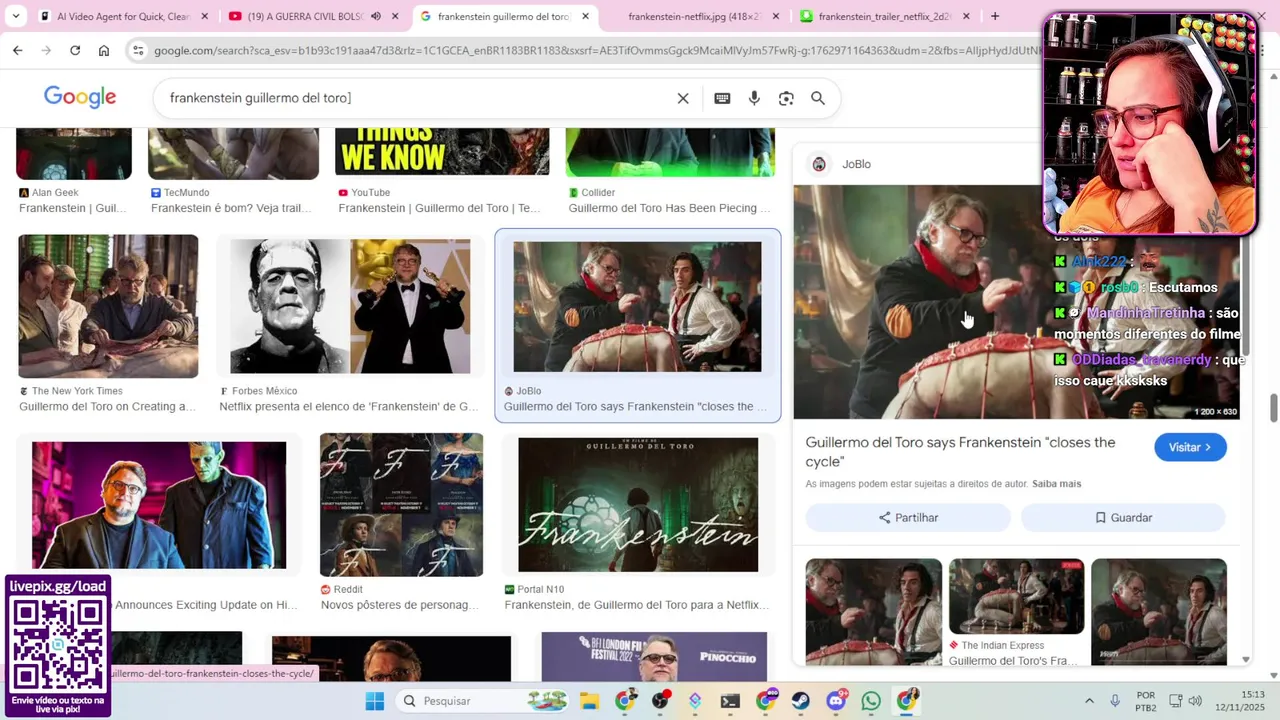Click the Visitar button in preview panel
Image resolution: width=1280 pixels, height=720 pixels.
pos(1190,447)
